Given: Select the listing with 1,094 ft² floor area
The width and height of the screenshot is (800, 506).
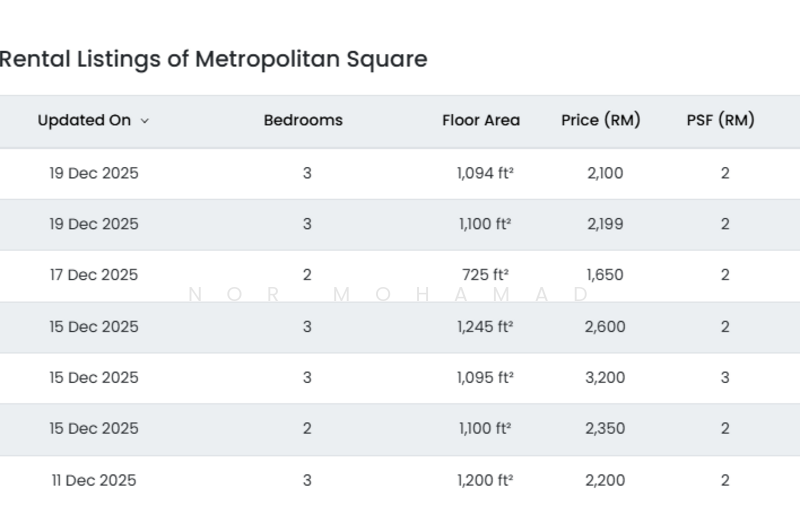Looking at the screenshot, I should tap(485, 173).
